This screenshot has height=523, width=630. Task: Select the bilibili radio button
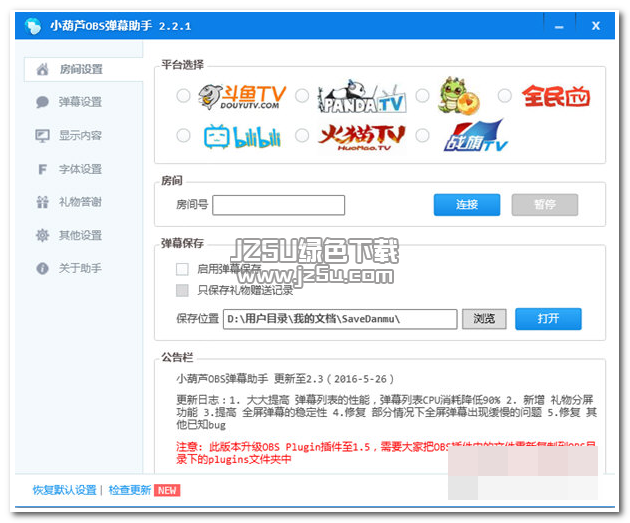click(x=183, y=135)
